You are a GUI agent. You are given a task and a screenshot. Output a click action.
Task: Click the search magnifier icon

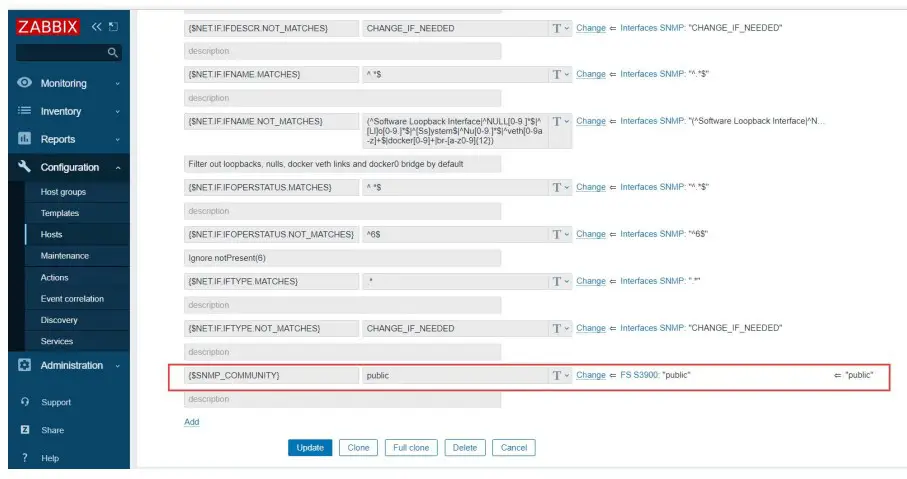[x=113, y=53]
